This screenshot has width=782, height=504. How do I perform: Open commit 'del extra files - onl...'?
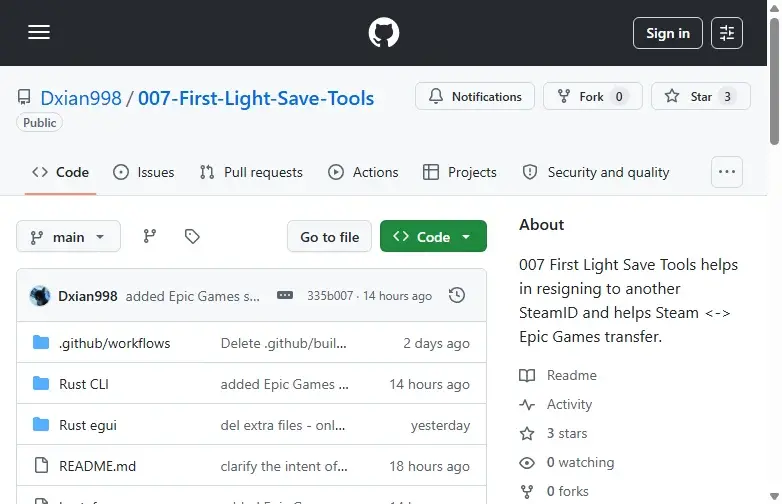pos(283,425)
